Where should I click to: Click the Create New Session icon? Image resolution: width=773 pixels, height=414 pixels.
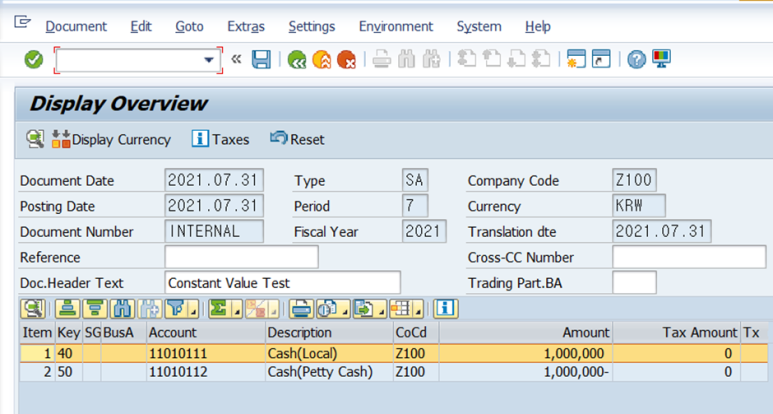coord(576,59)
